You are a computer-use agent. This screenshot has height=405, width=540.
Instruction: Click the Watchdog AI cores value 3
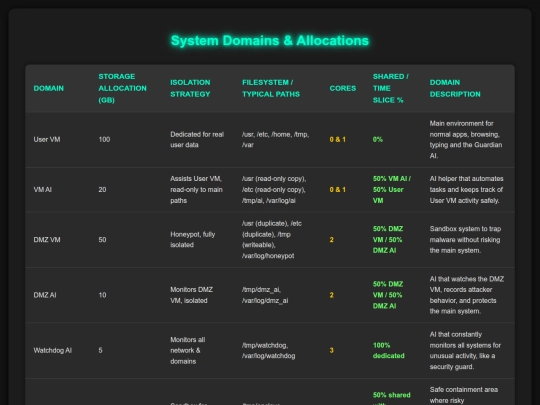click(332, 351)
